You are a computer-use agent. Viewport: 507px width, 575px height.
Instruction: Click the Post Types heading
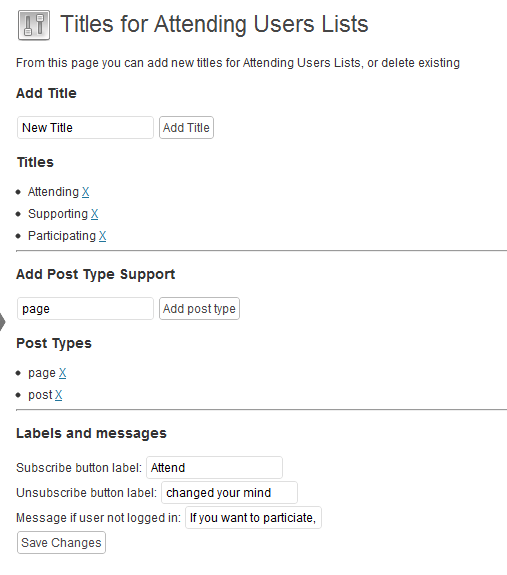pyautogui.click(x=54, y=343)
